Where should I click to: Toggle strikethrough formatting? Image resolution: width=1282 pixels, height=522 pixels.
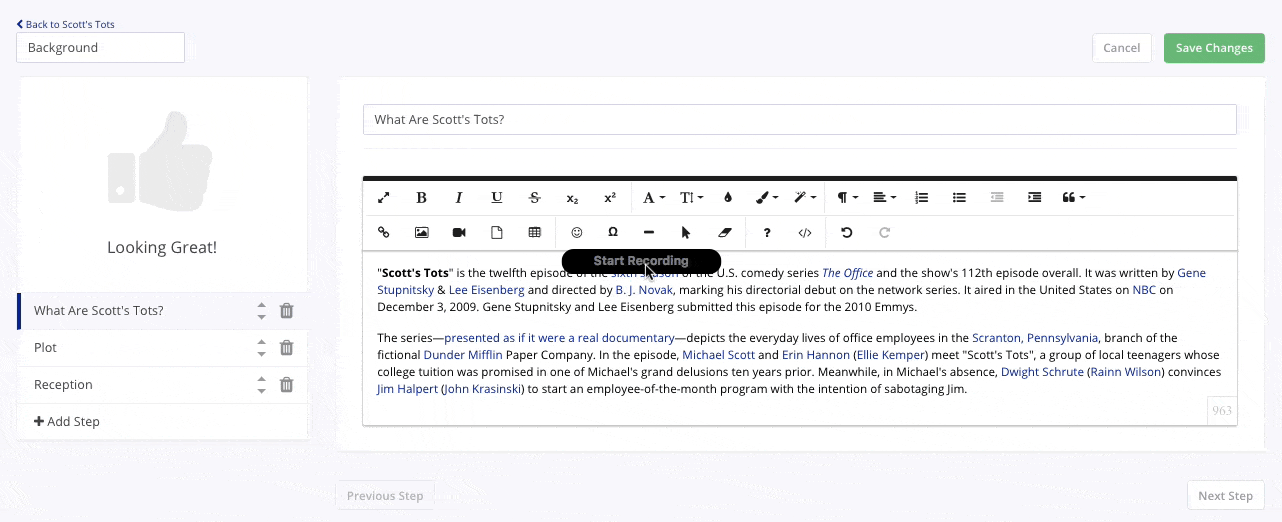coord(534,198)
